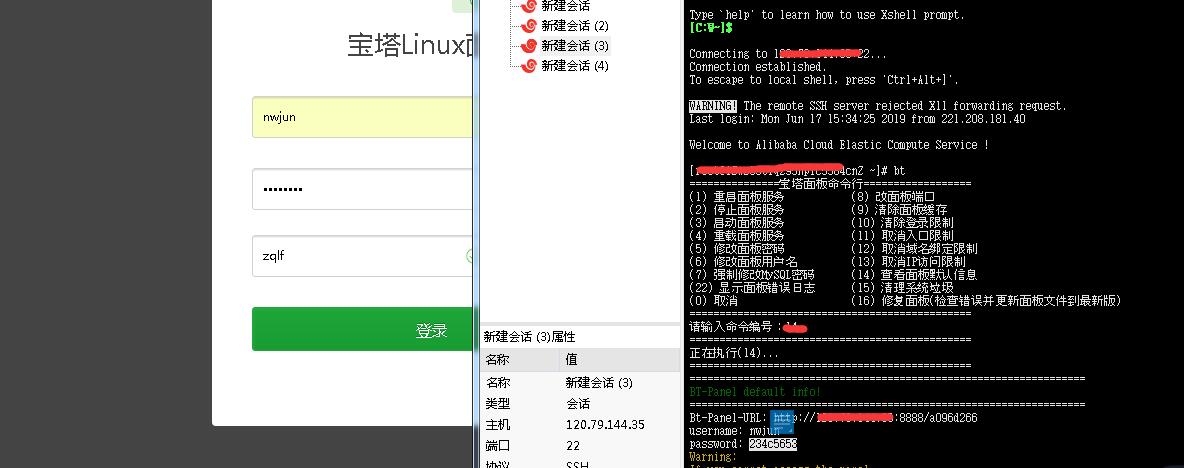Focus the username field containing nwjun
This screenshot has height=468, width=1184.
coord(362,117)
